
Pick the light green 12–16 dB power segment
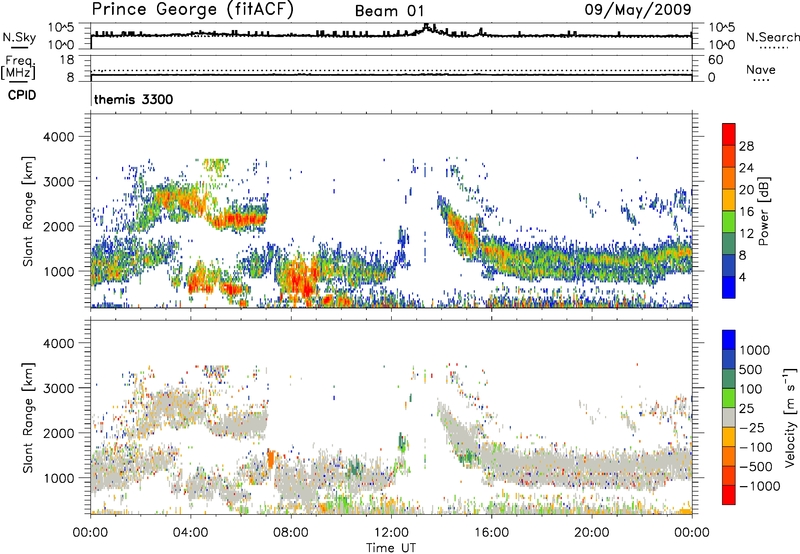[729, 222]
